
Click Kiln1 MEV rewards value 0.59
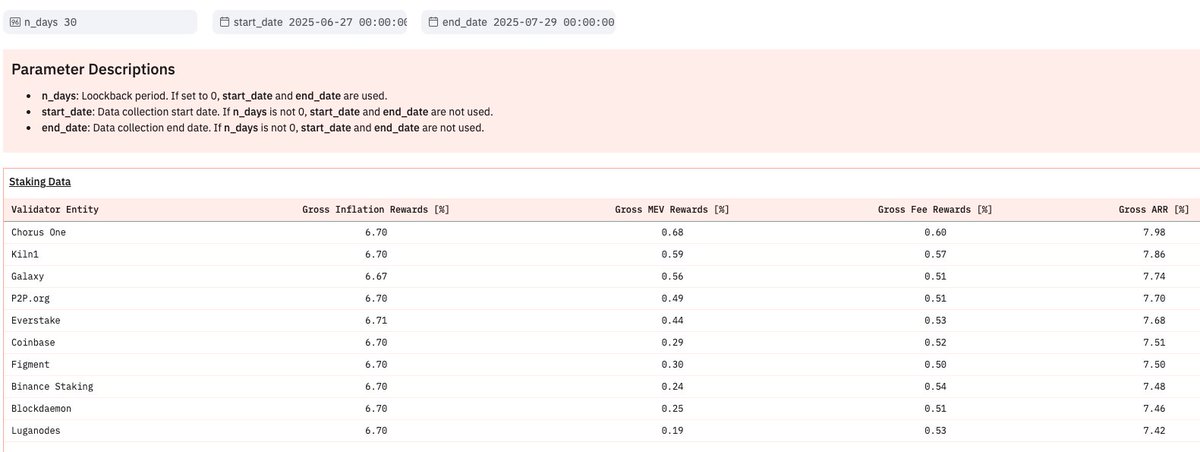(672, 254)
